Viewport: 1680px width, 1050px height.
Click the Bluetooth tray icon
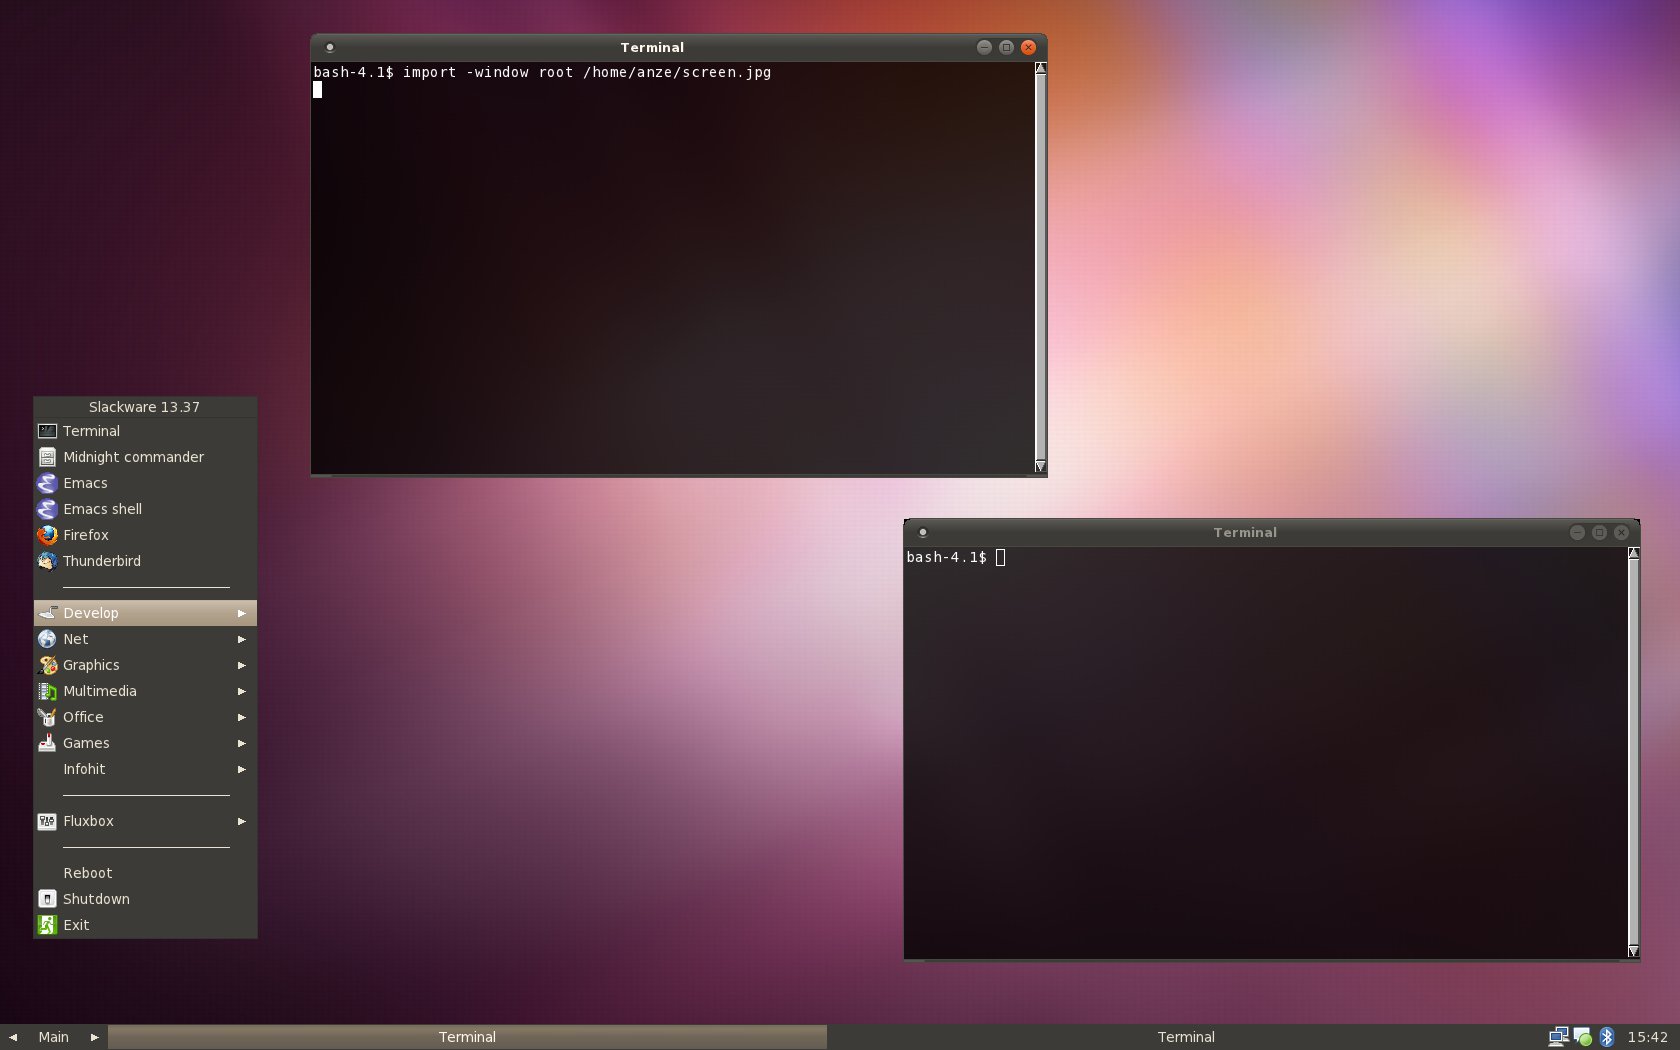[x=1606, y=1037]
